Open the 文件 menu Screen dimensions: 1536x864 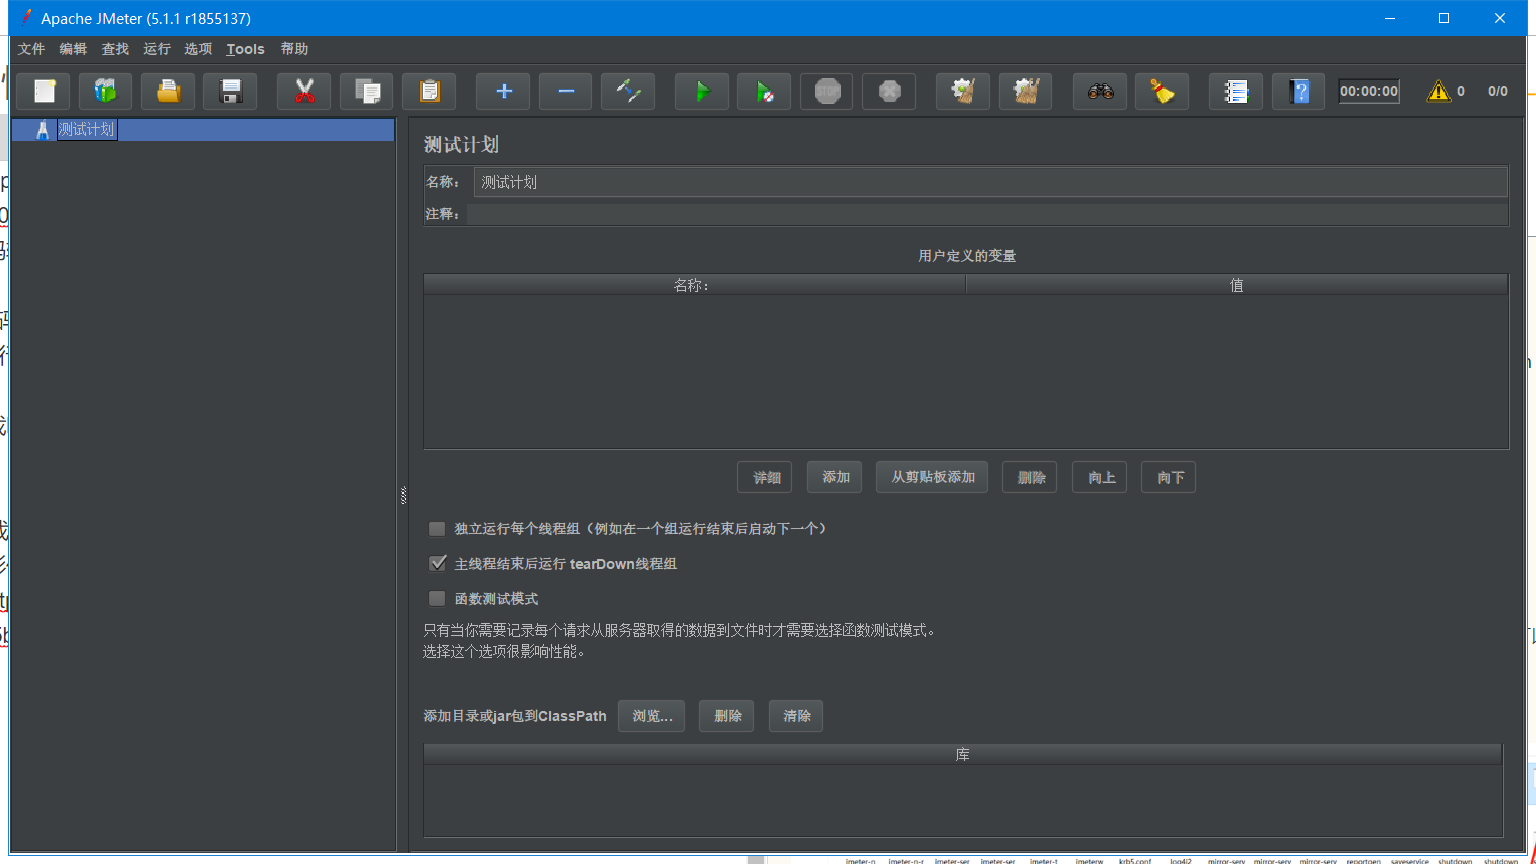pyautogui.click(x=32, y=49)
